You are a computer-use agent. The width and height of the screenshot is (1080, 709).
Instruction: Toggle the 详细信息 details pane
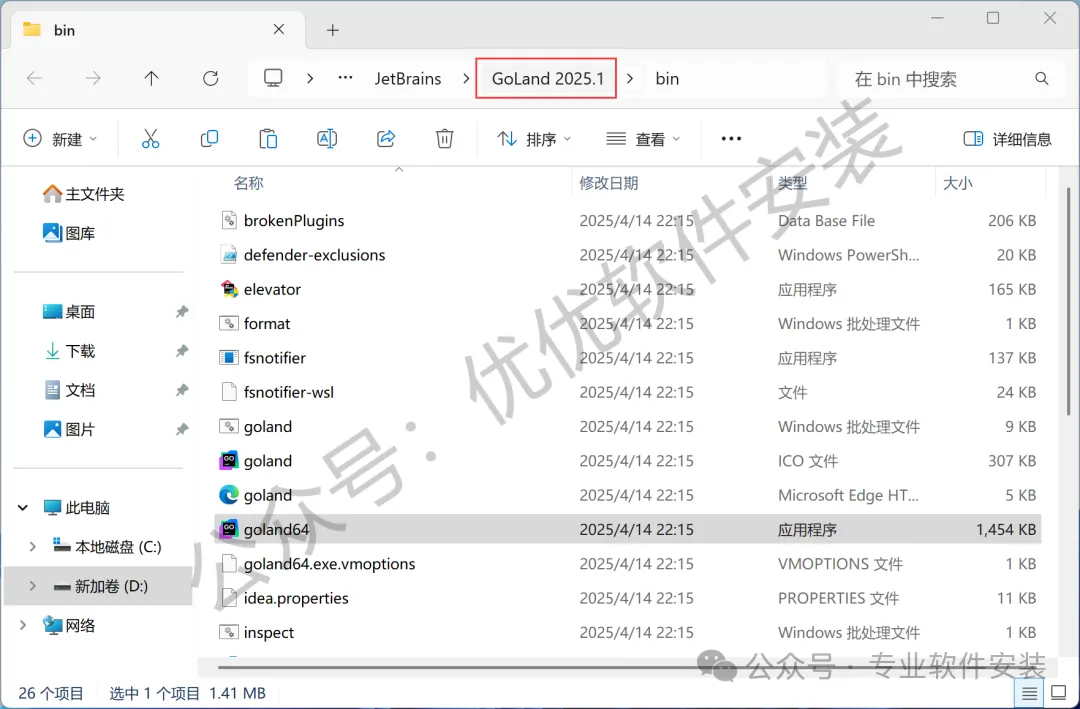point(1007,139)
